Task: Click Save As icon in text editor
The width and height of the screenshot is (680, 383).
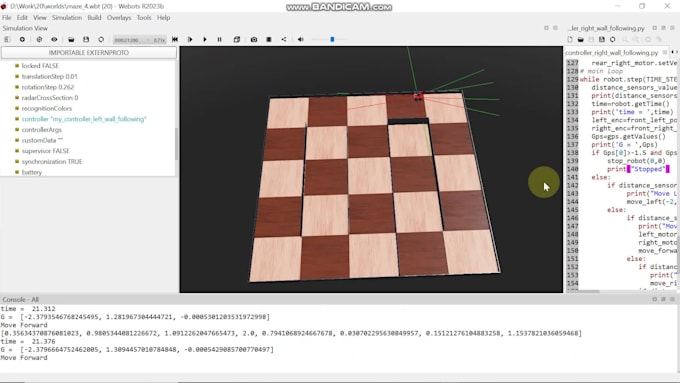Action: coord(602,39)
